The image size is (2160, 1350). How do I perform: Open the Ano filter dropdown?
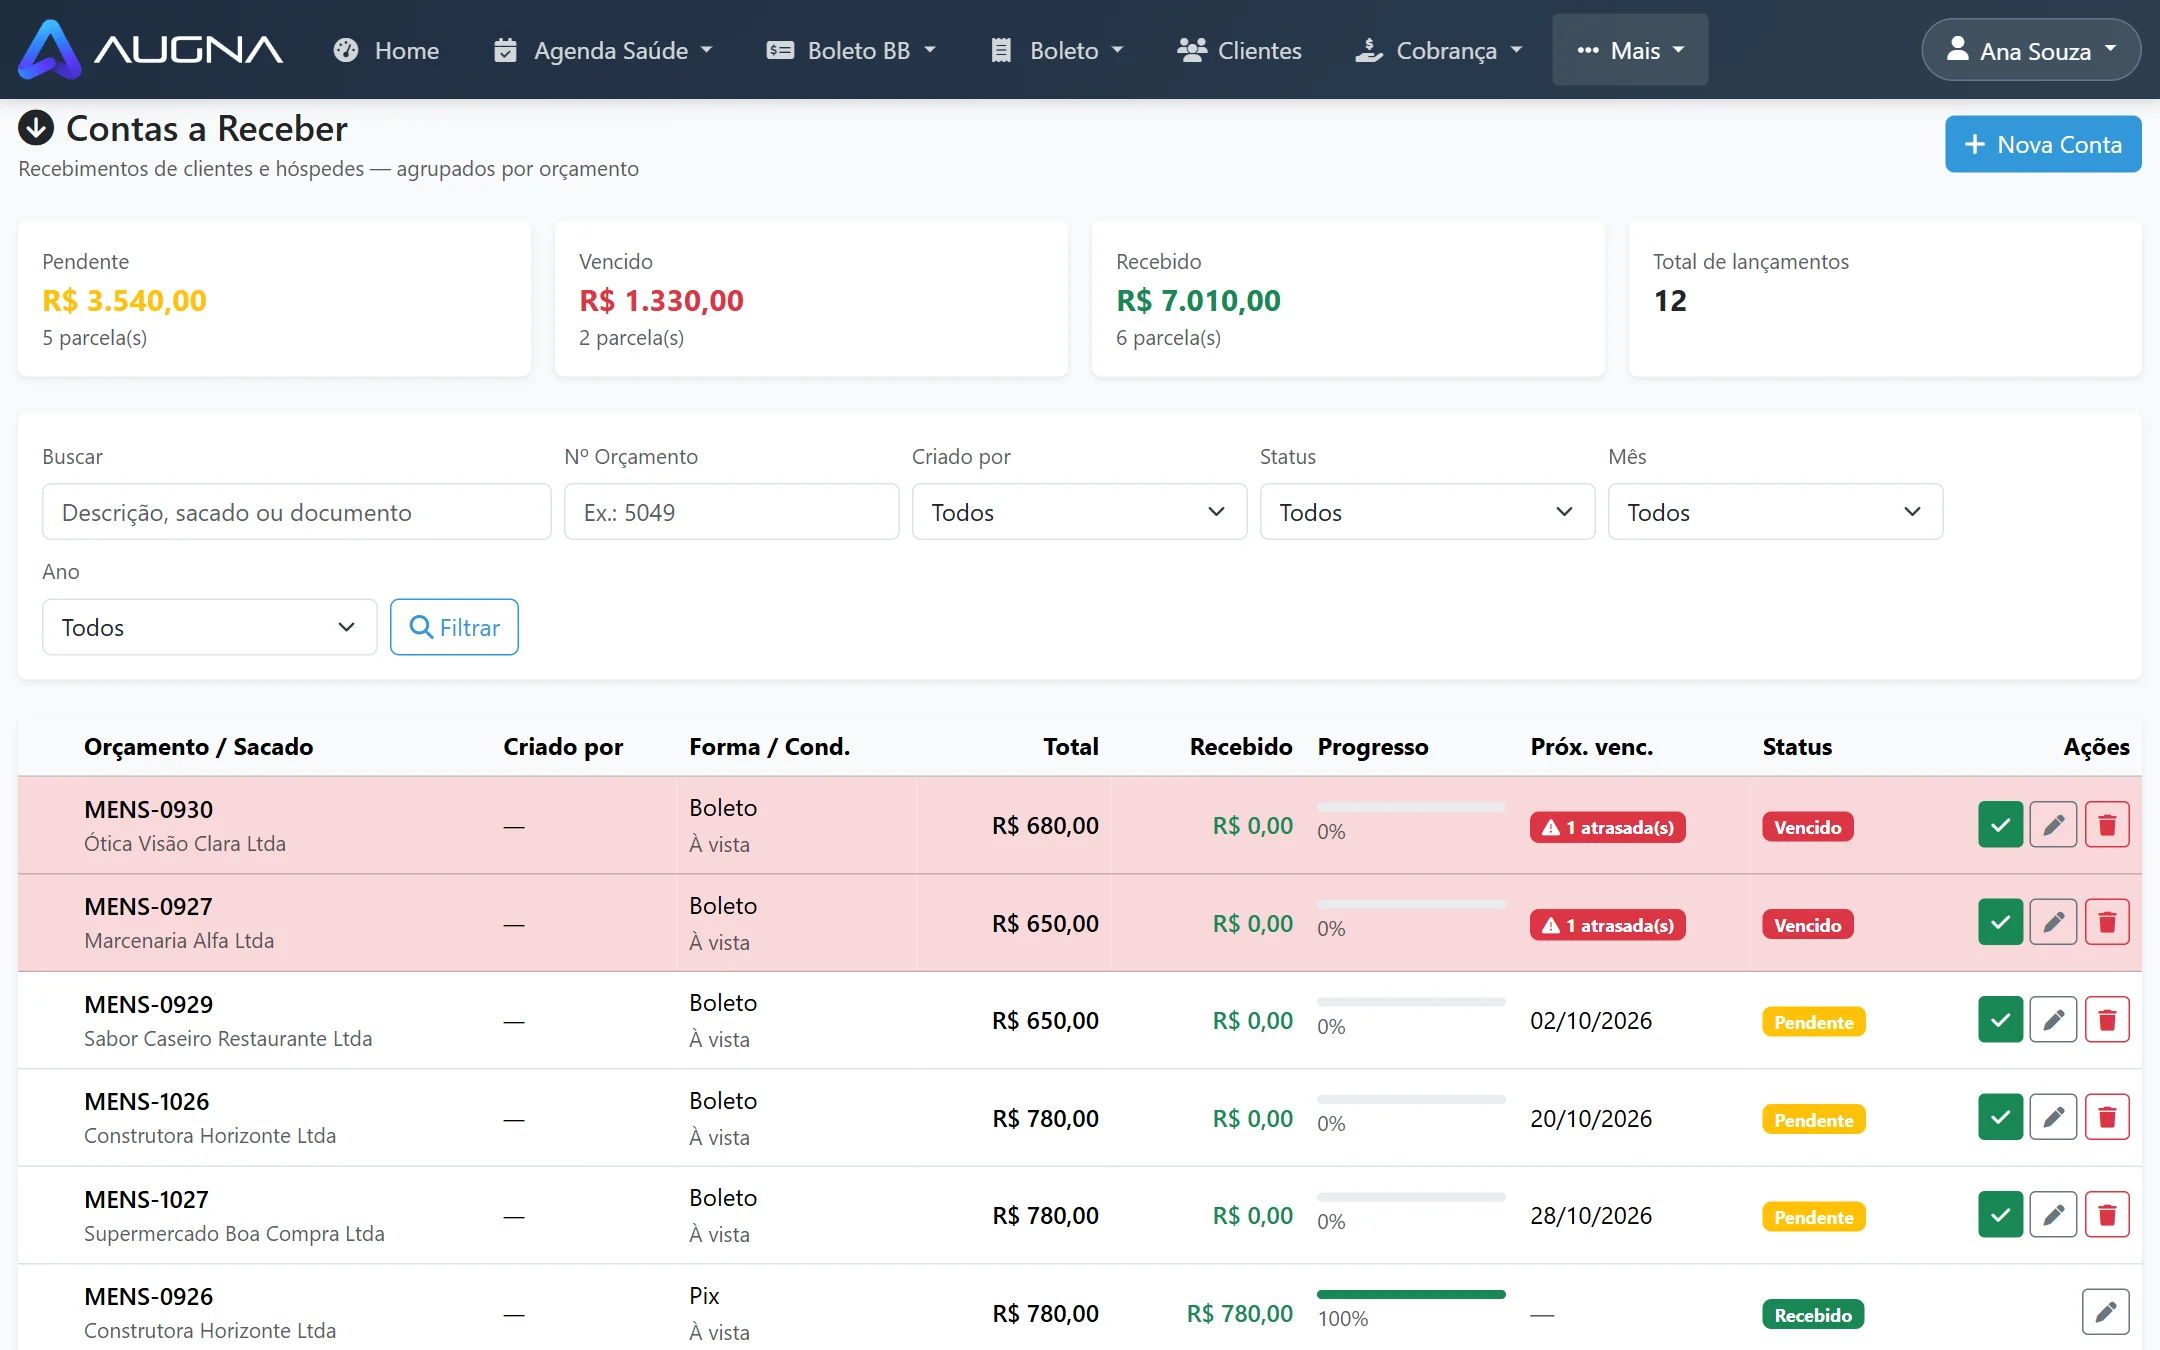pos(209,627)
